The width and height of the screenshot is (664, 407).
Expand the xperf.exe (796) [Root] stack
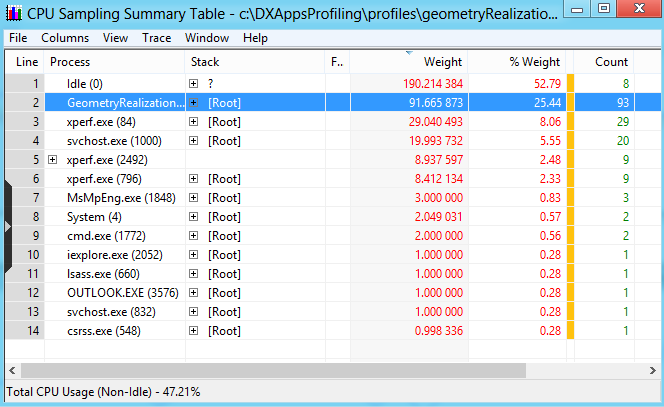click(x=194, y=179)
